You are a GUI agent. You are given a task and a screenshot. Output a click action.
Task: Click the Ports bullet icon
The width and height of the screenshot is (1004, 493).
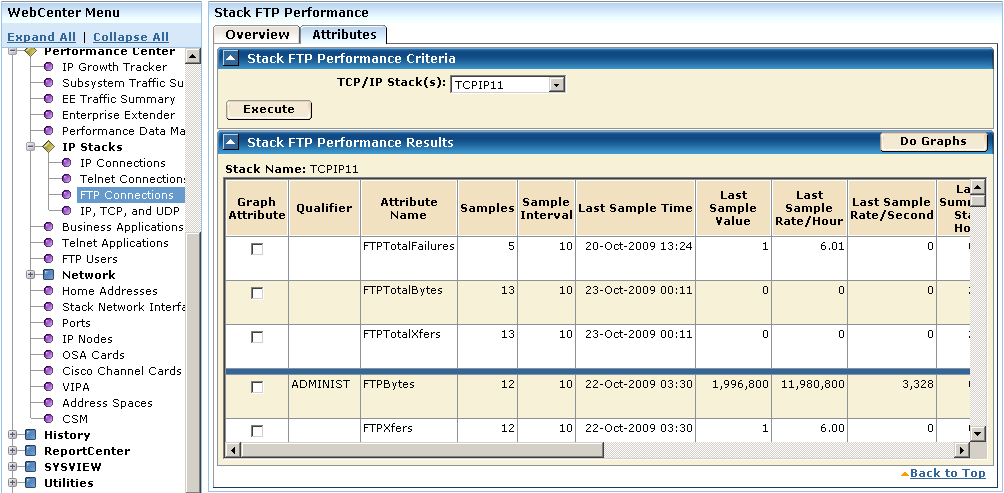[49, 323]
